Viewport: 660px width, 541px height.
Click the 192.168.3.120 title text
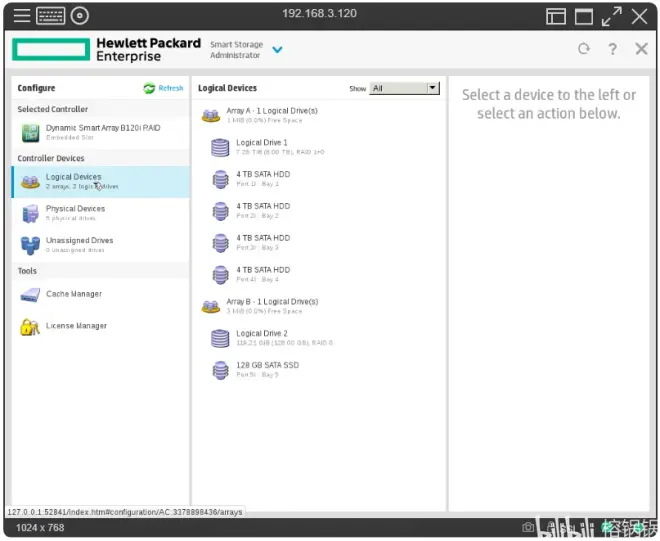[x=319, y=13]
